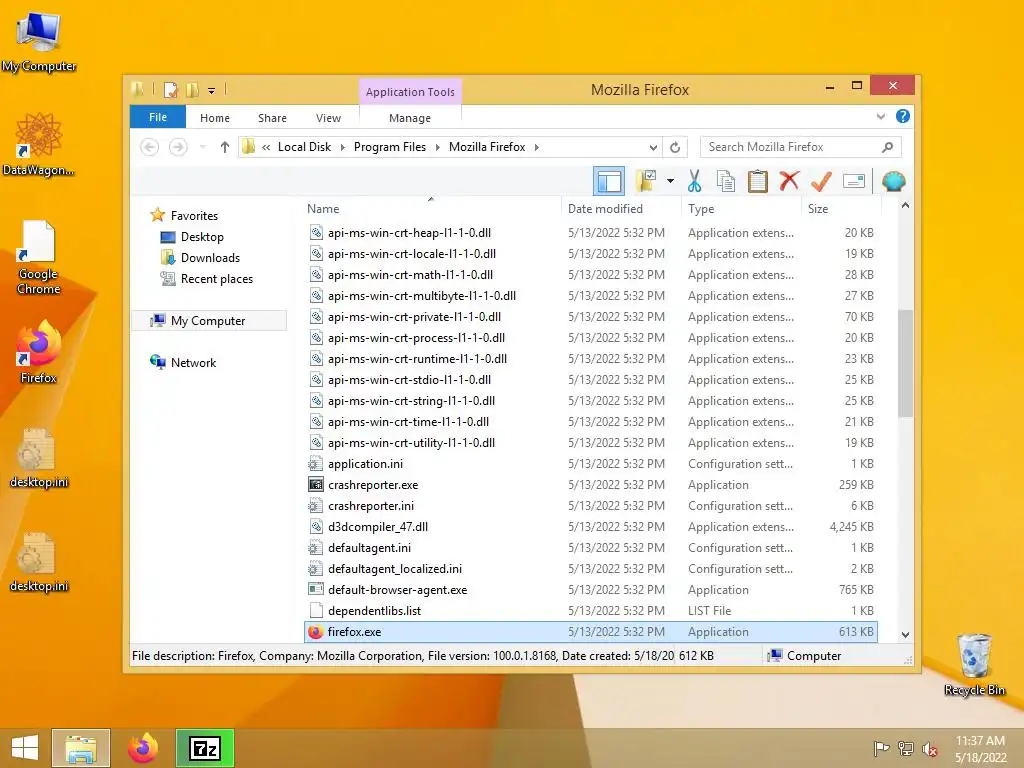Click the Application Tools contextual tab
The height and width of the screenshot is (768, 1024).
point(410,92)
